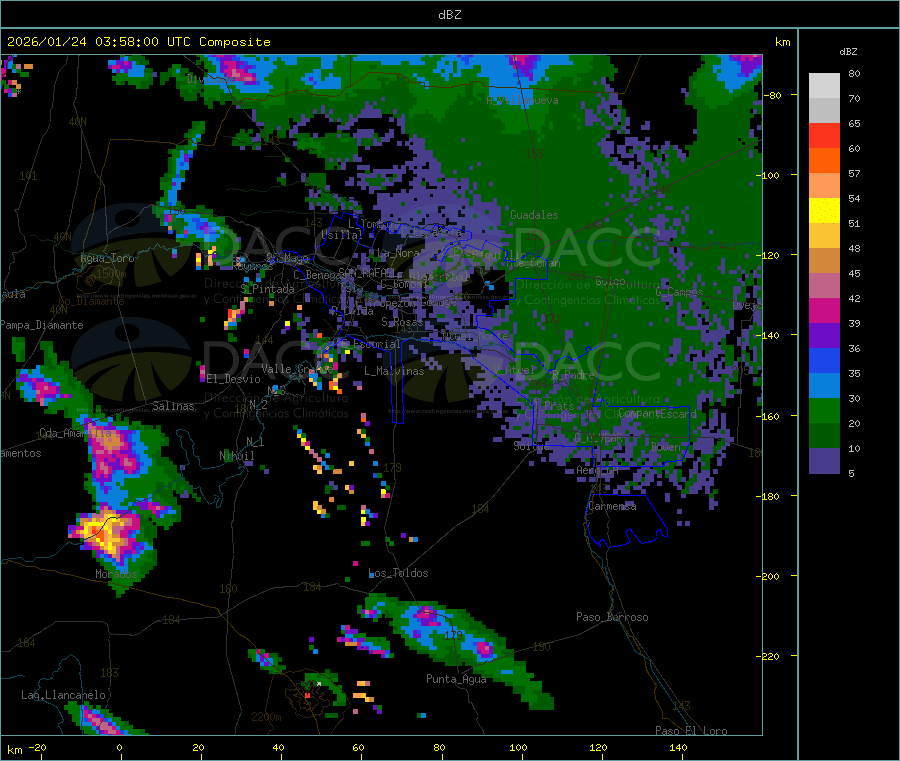Click the red 60-65 dBZ legend swatch

(x=824, y=135)
